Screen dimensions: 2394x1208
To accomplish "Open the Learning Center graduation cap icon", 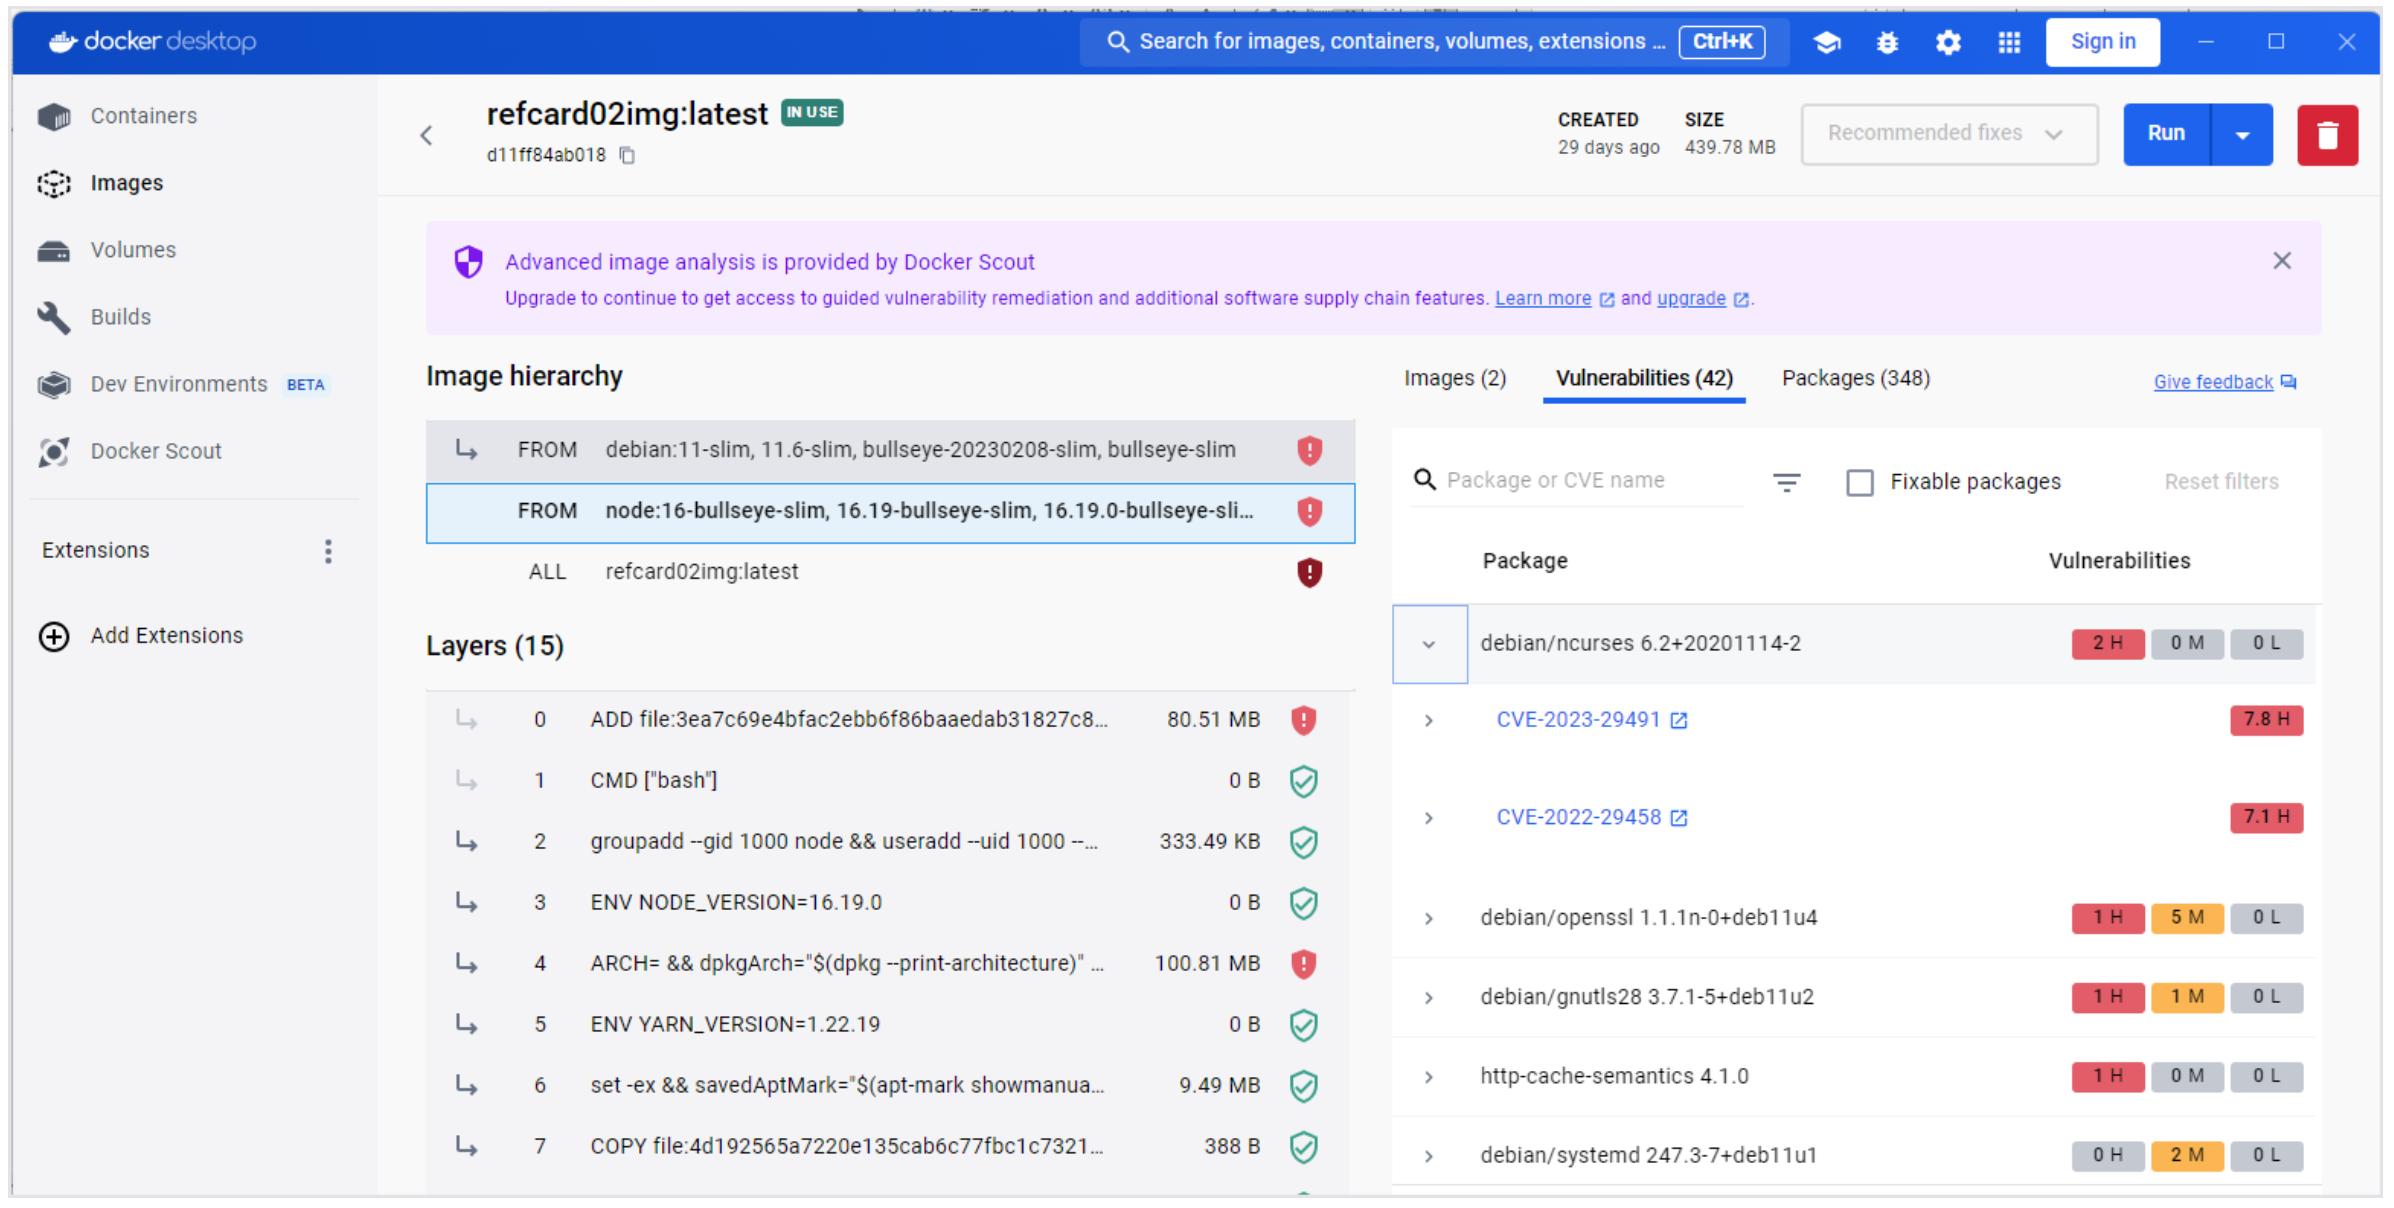I will pyautogui.click(x=1827, y=42).
